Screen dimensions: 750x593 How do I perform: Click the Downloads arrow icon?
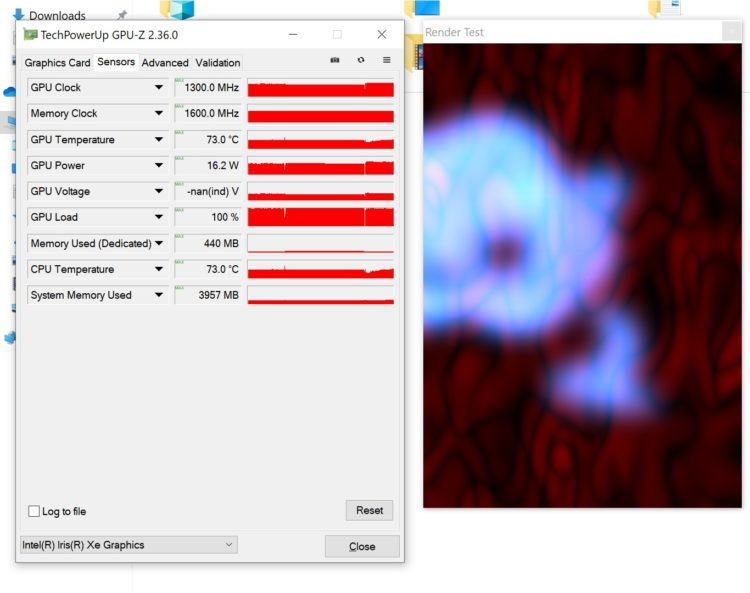(19, 15)
